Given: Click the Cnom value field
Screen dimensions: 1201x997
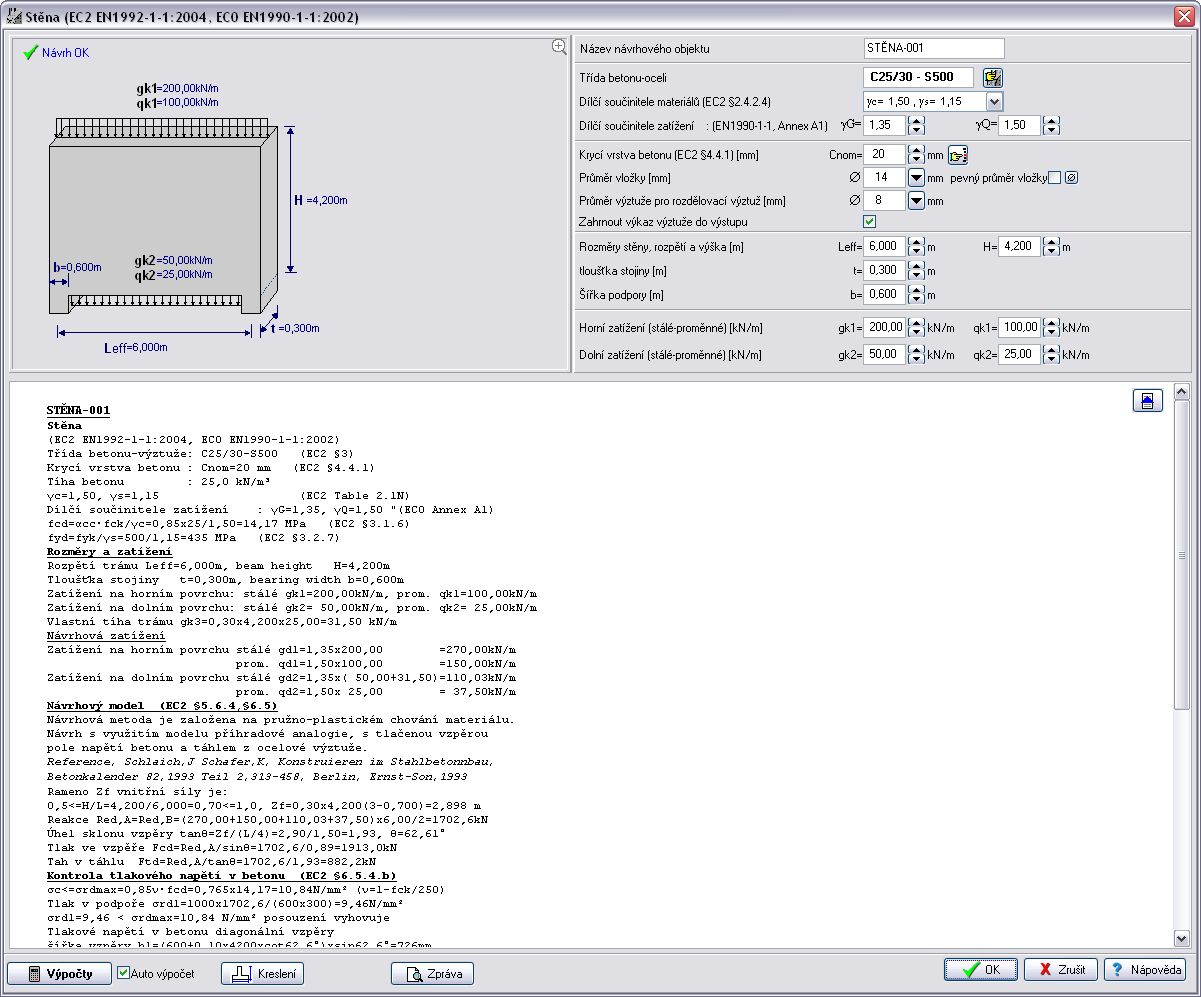Looking at the screenshot, I should 885,154.
